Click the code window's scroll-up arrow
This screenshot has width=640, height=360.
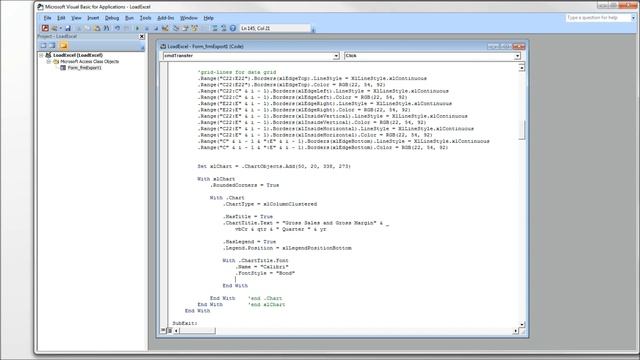[x=522, y=68]
